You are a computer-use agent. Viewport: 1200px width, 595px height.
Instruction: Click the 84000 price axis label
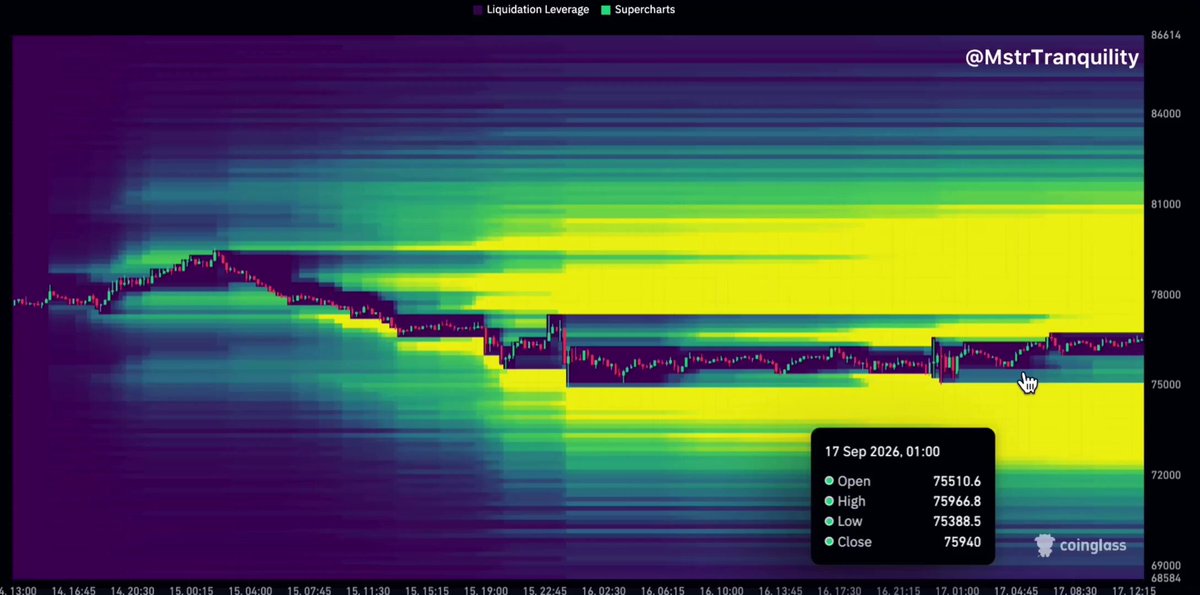[x=1166, y=114]
